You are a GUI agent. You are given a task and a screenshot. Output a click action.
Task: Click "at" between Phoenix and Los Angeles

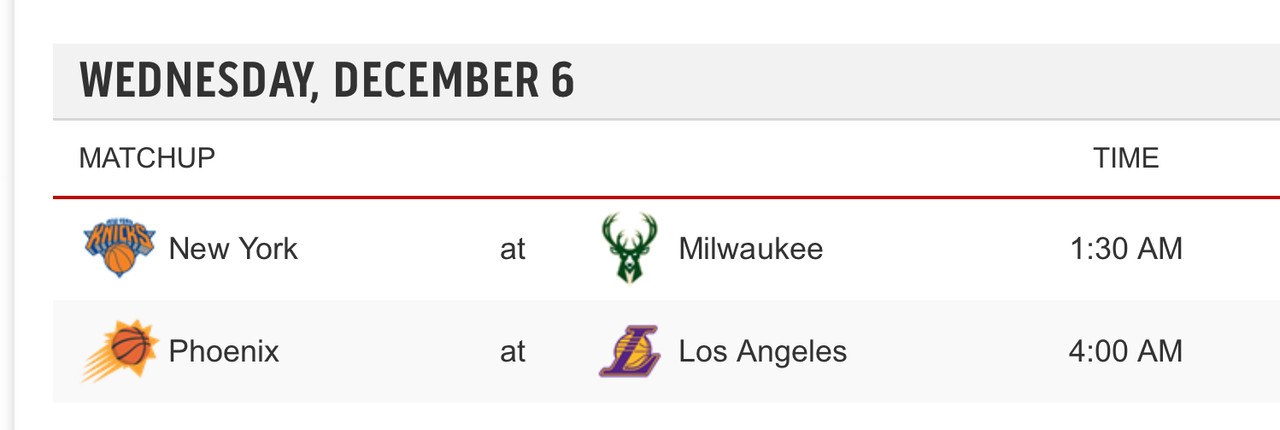[513, 351]
